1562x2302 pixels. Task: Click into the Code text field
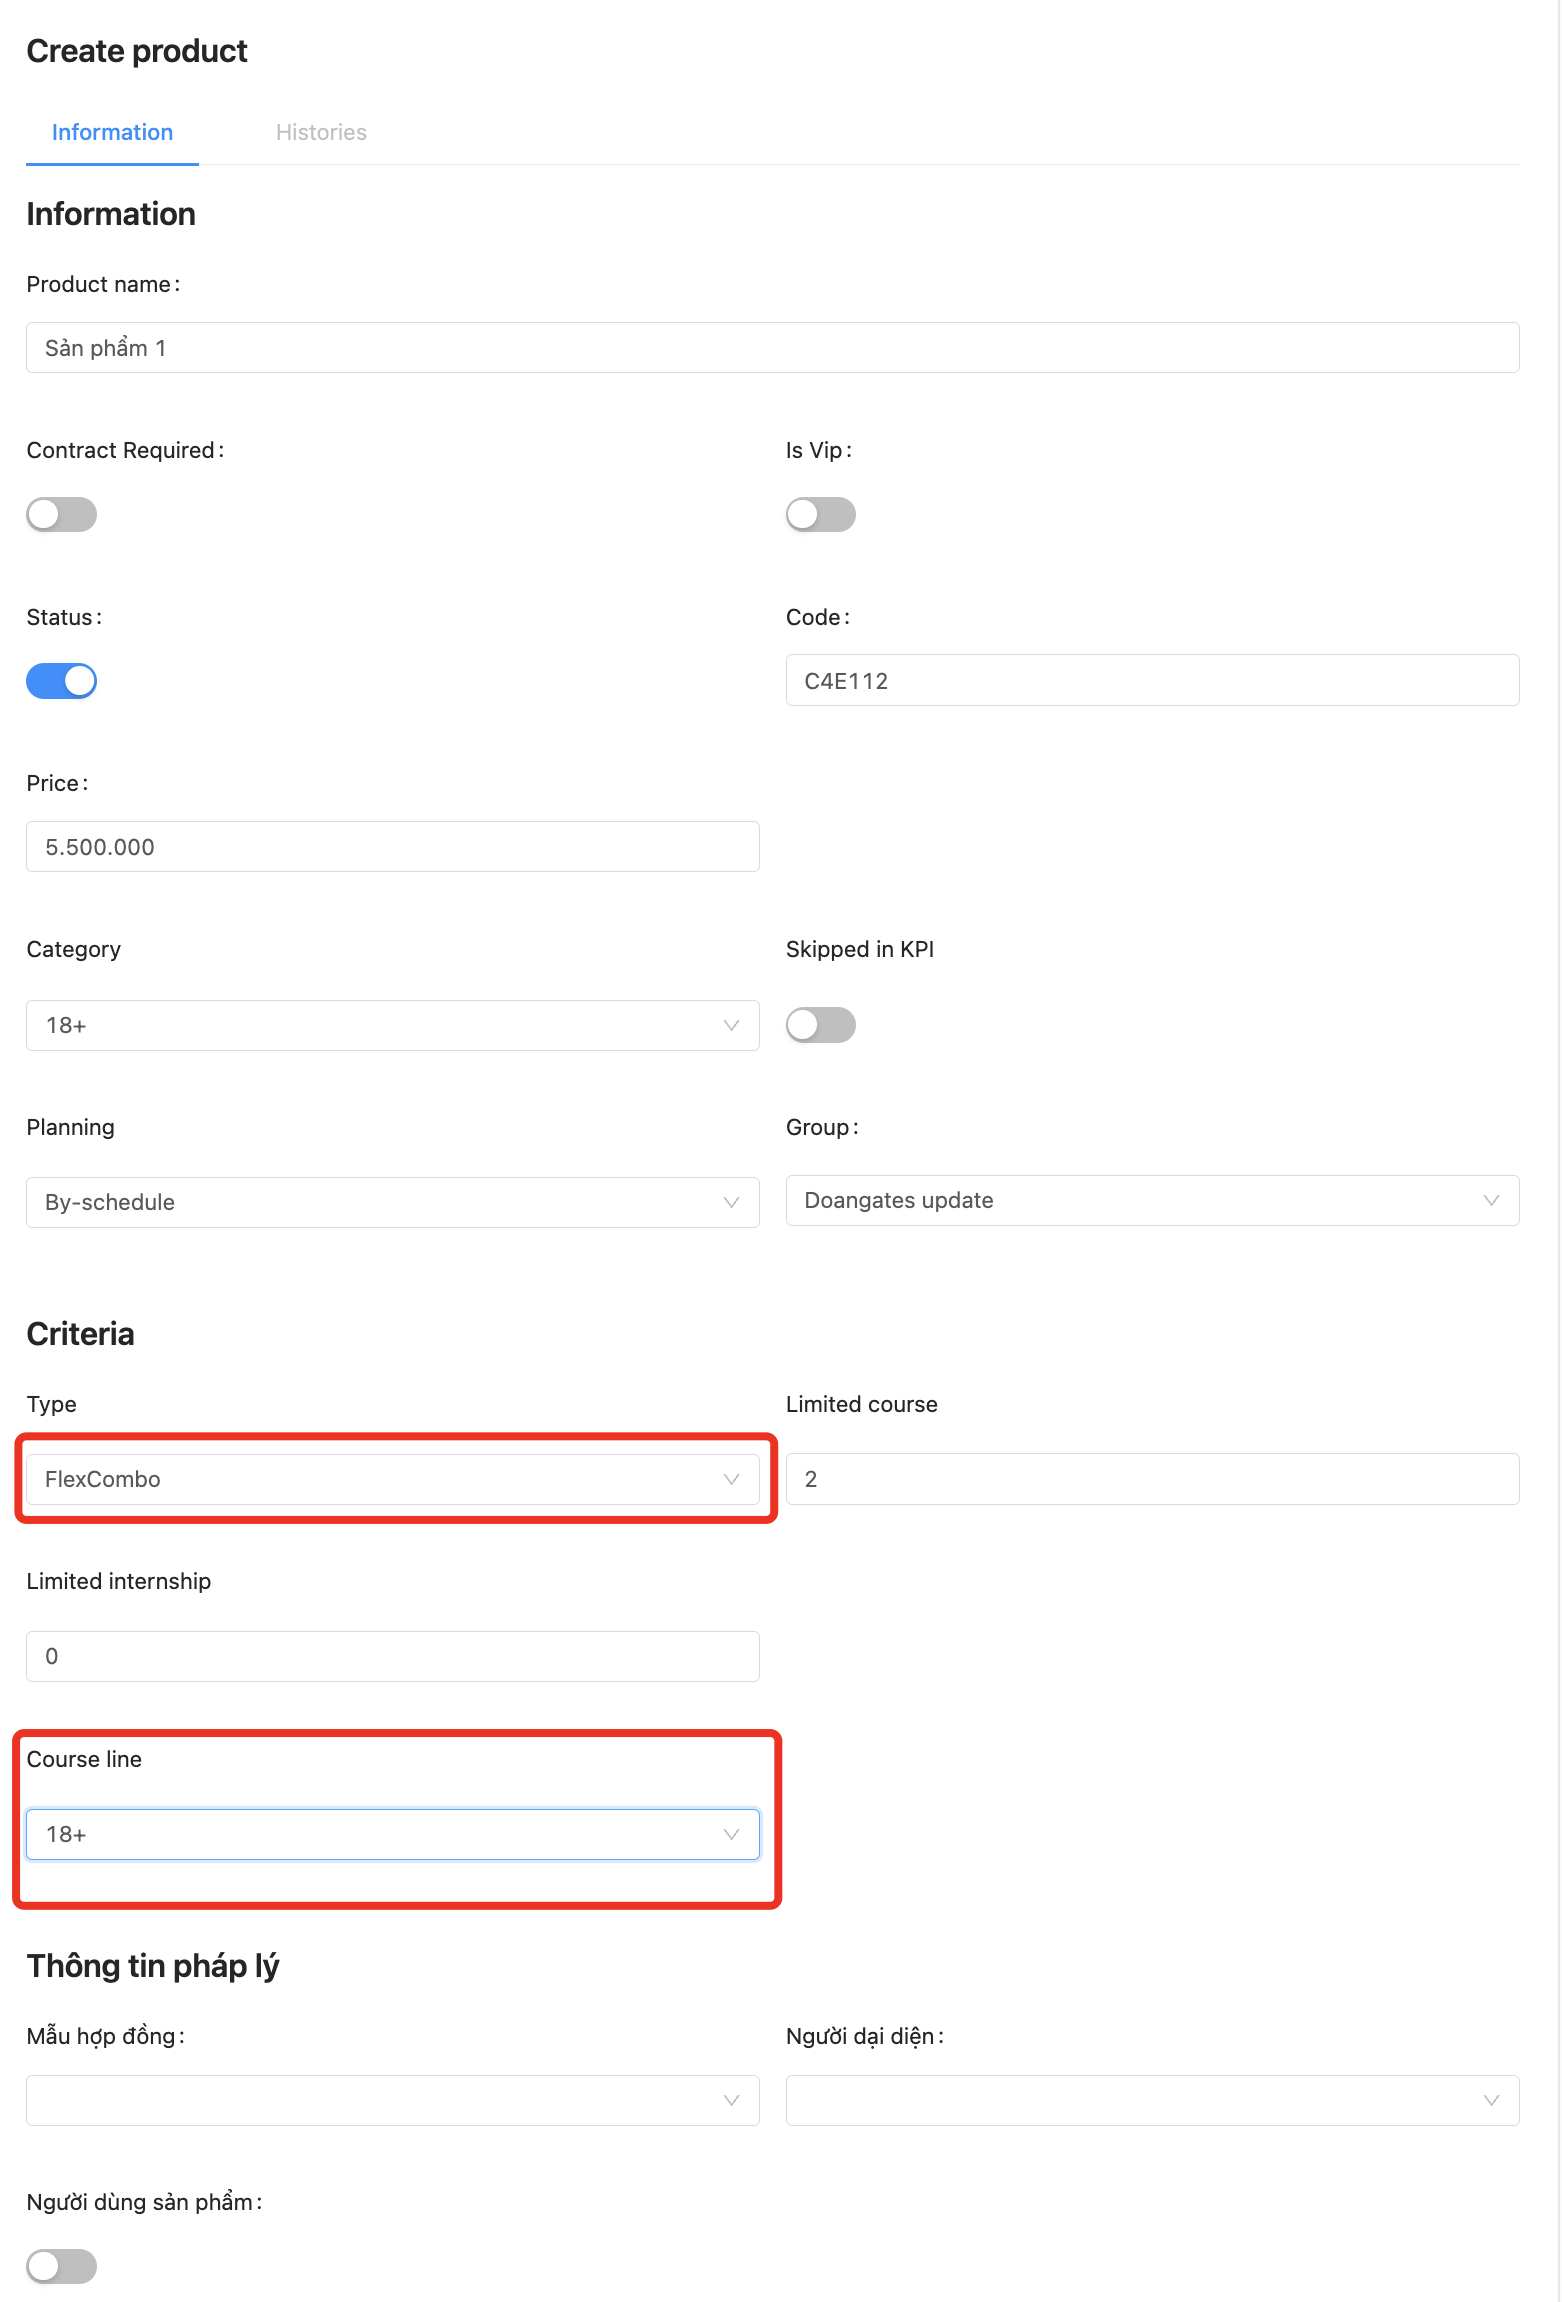[x=1152, y=681]
